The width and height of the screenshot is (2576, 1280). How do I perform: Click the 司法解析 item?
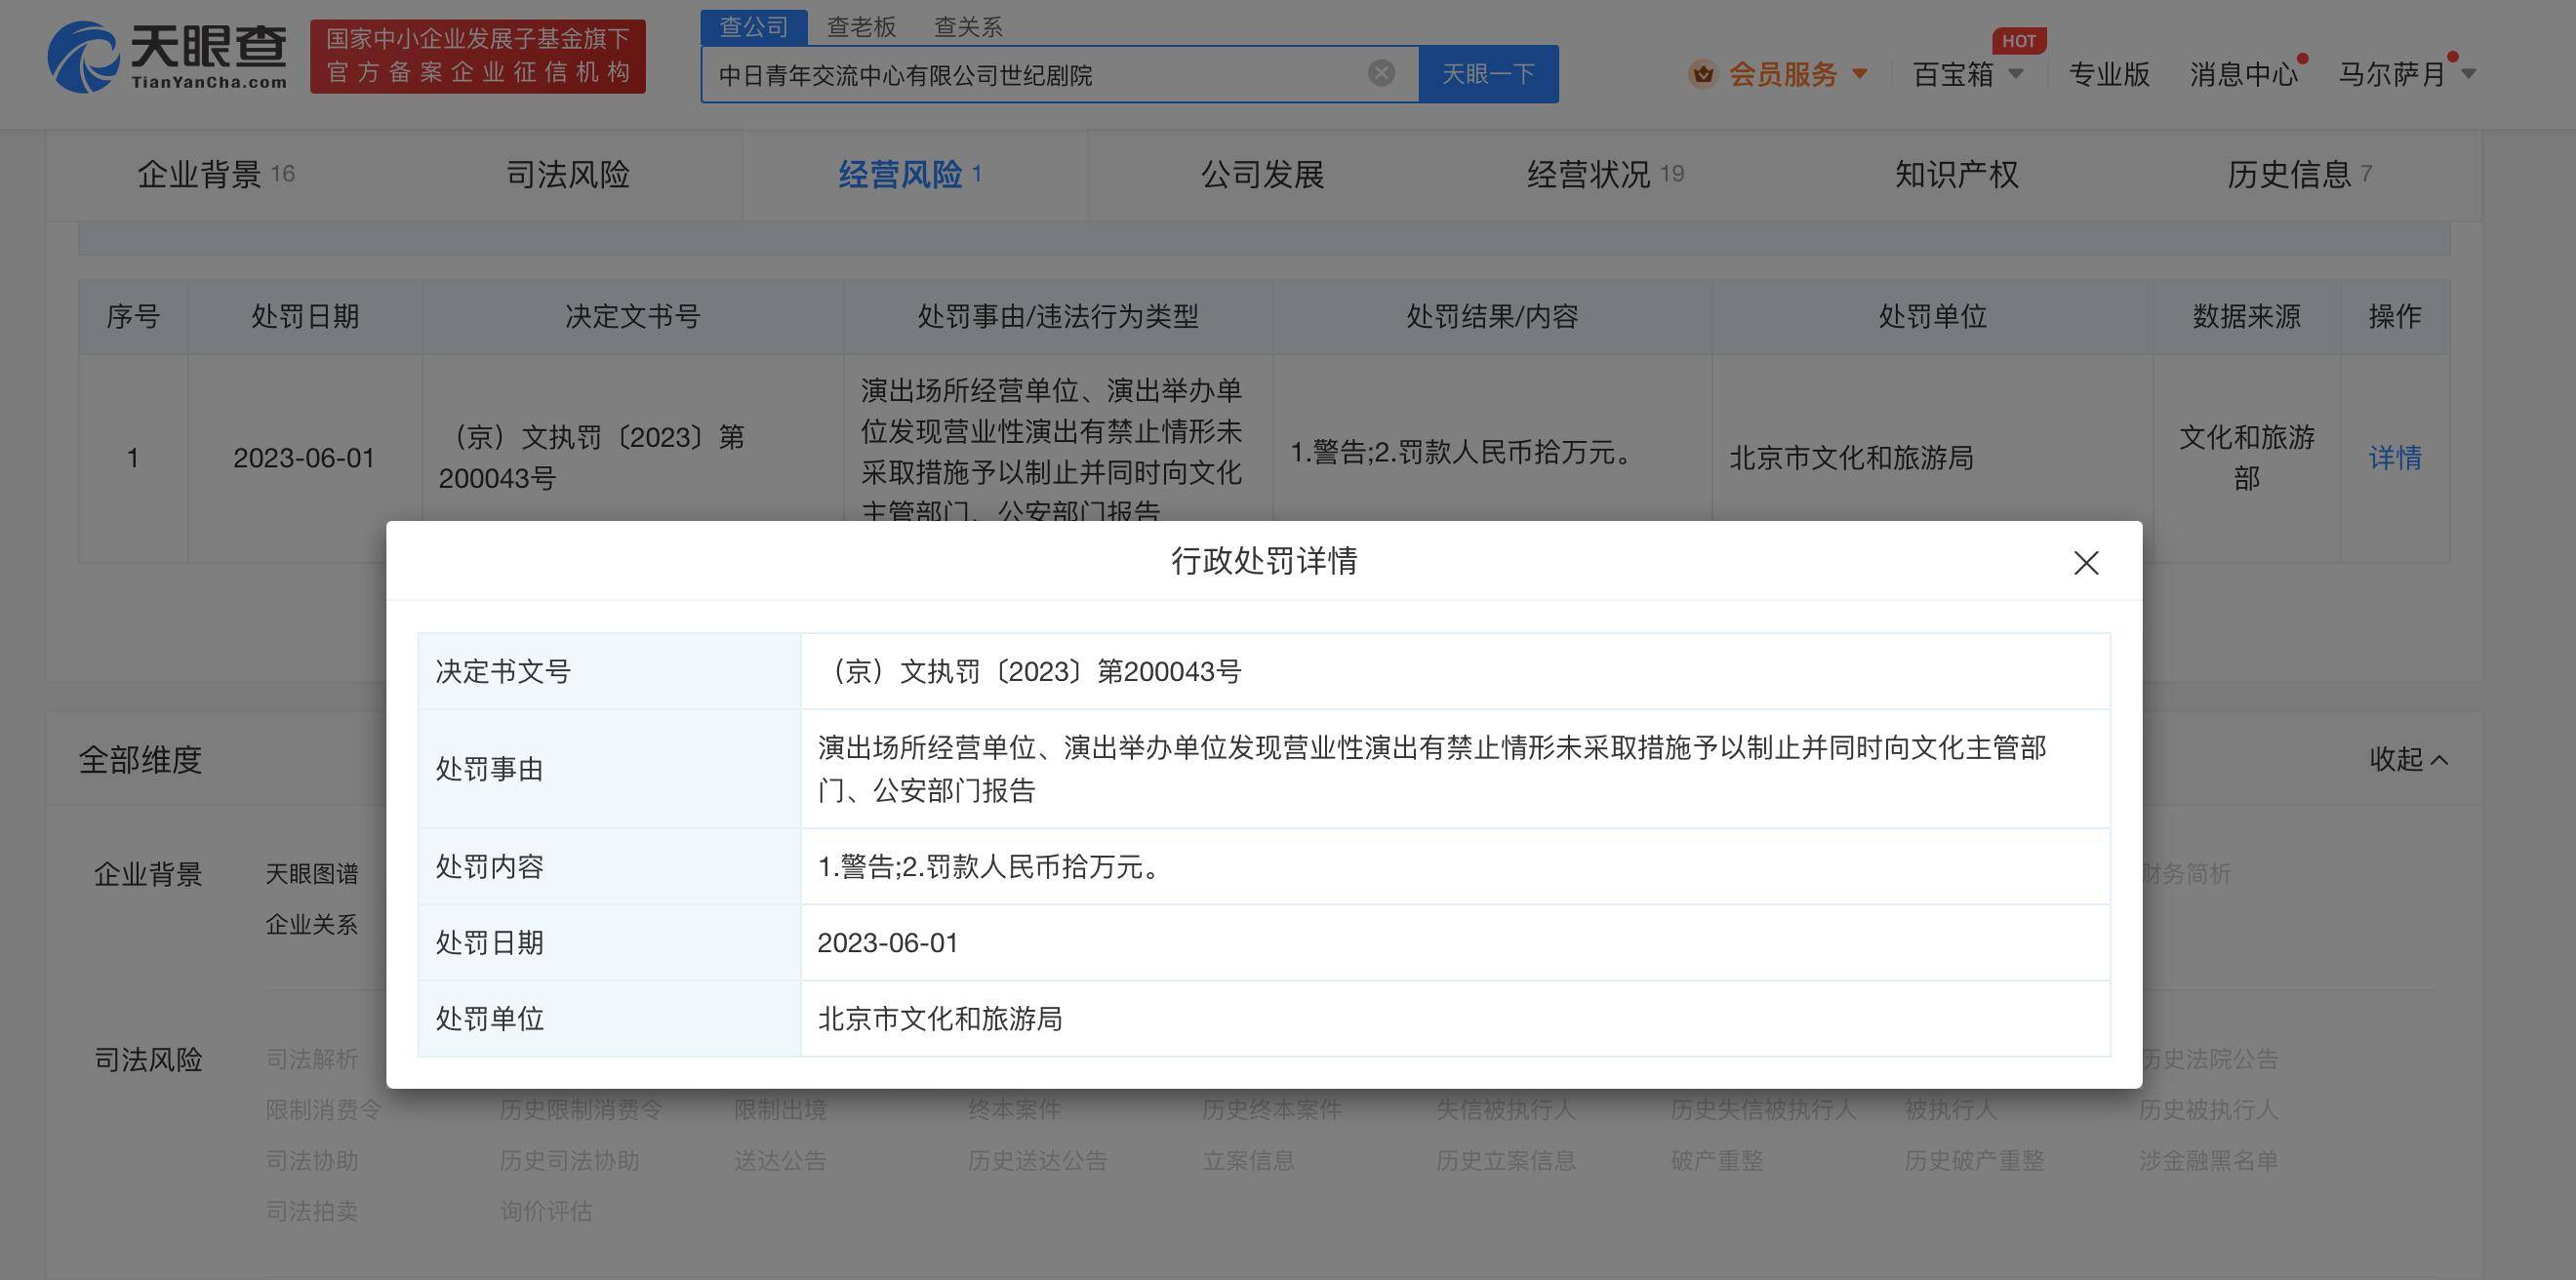tap(312, 1059)
